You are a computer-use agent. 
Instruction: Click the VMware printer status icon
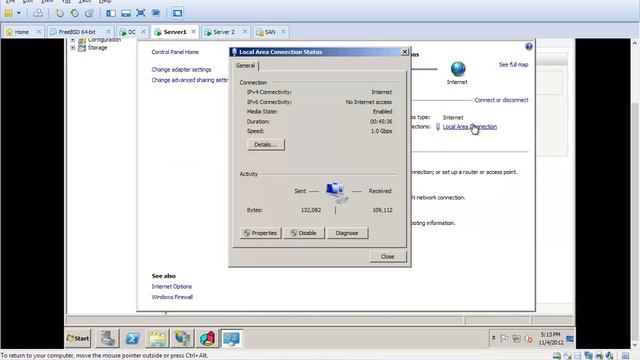(599, 356)
